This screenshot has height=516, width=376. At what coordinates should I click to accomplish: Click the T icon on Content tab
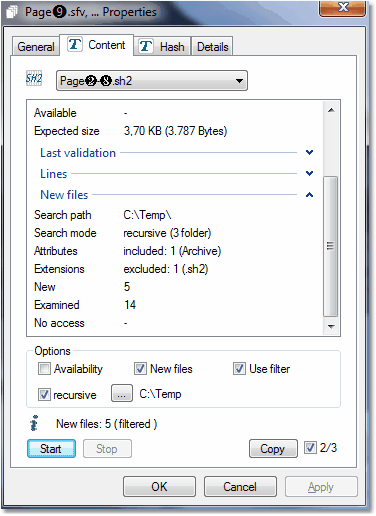click(x=75, y=44)
